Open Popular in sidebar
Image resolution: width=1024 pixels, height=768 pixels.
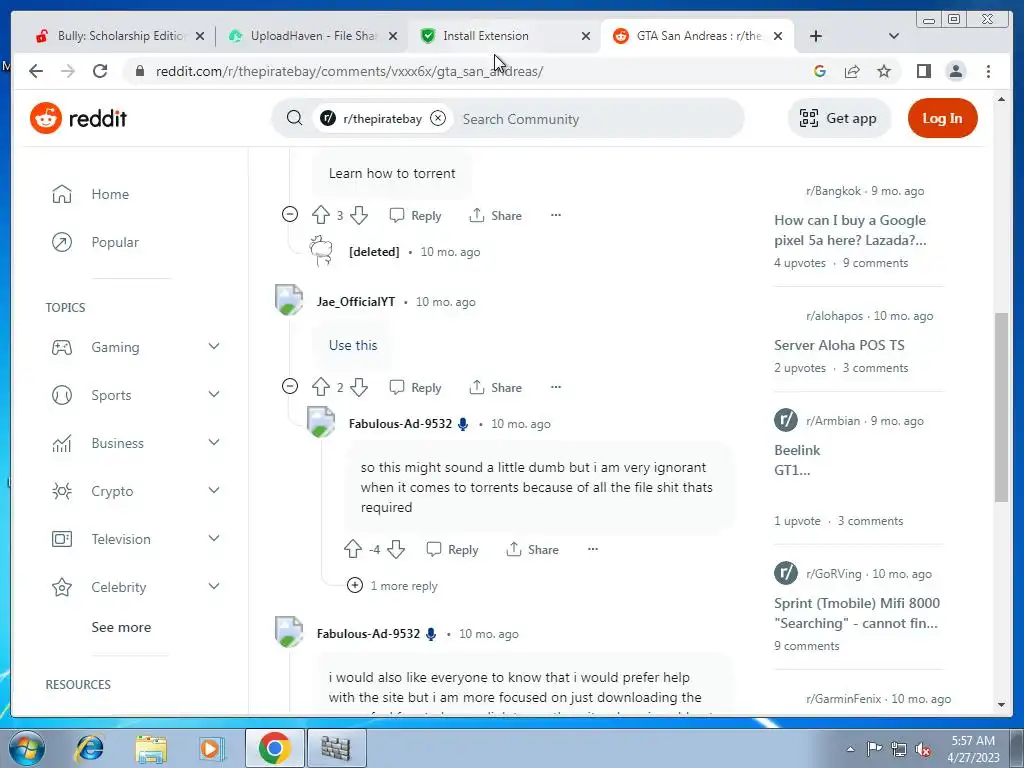coord(115,242)
